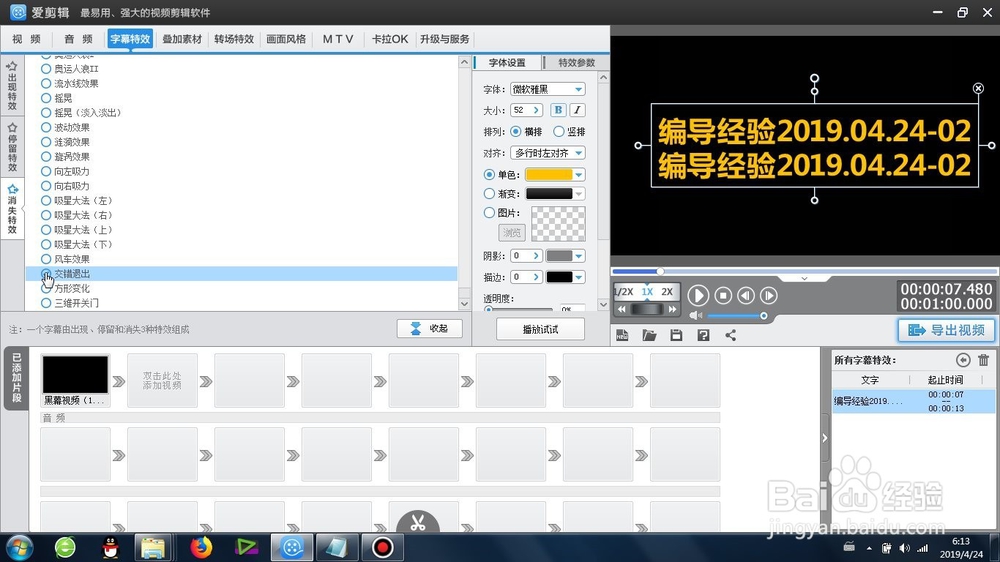Click 播放试试 preview button
The image size is (1000, 562).
[540, 329]
